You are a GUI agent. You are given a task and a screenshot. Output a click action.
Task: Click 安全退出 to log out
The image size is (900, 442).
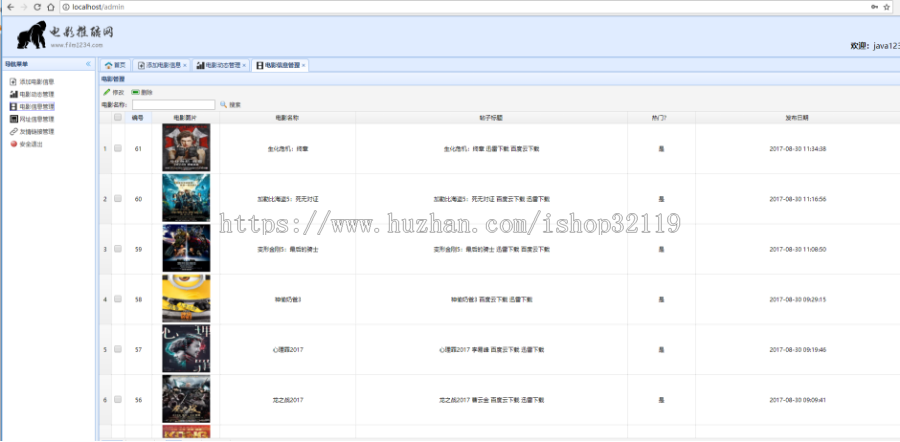(31, 145)
